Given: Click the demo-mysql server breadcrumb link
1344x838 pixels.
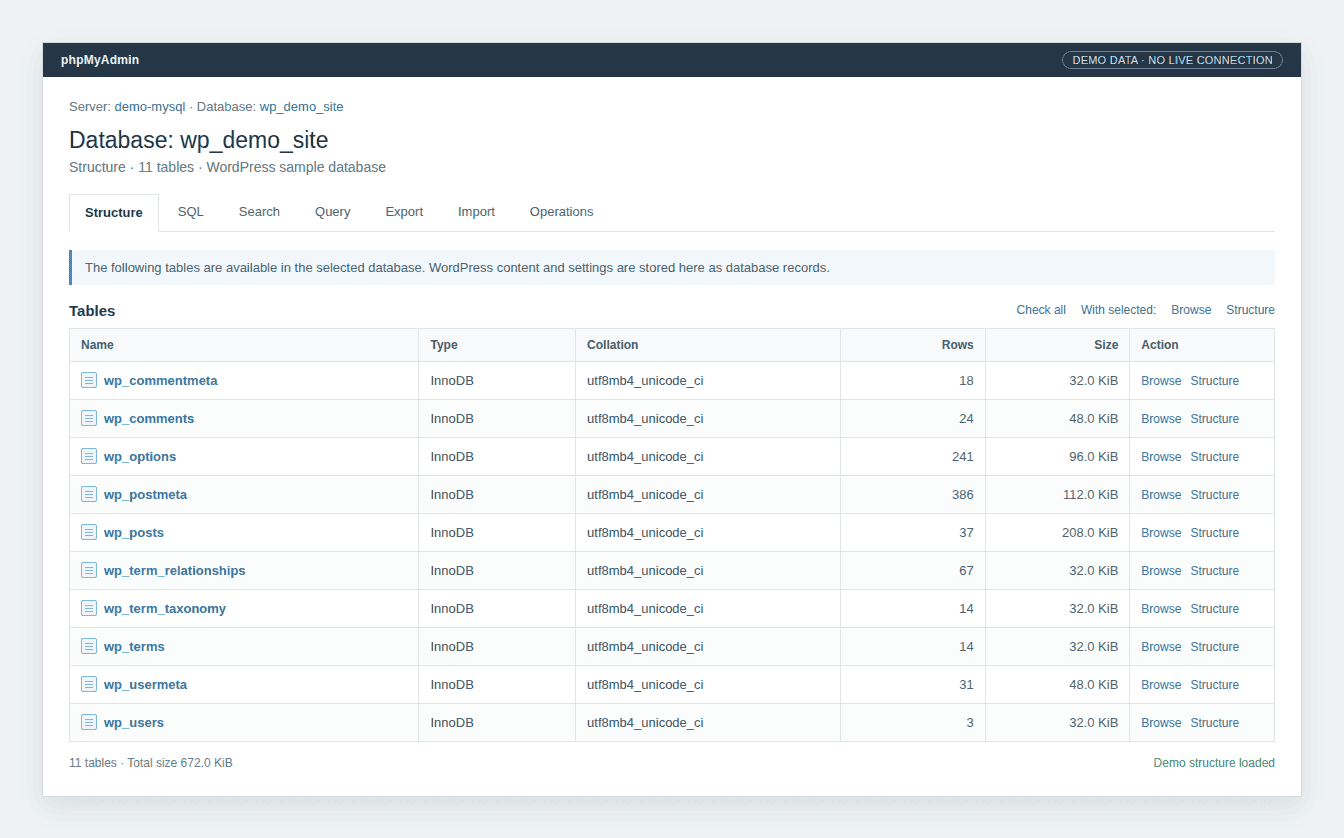Looking at the screenshot, I should pos(150,106).
